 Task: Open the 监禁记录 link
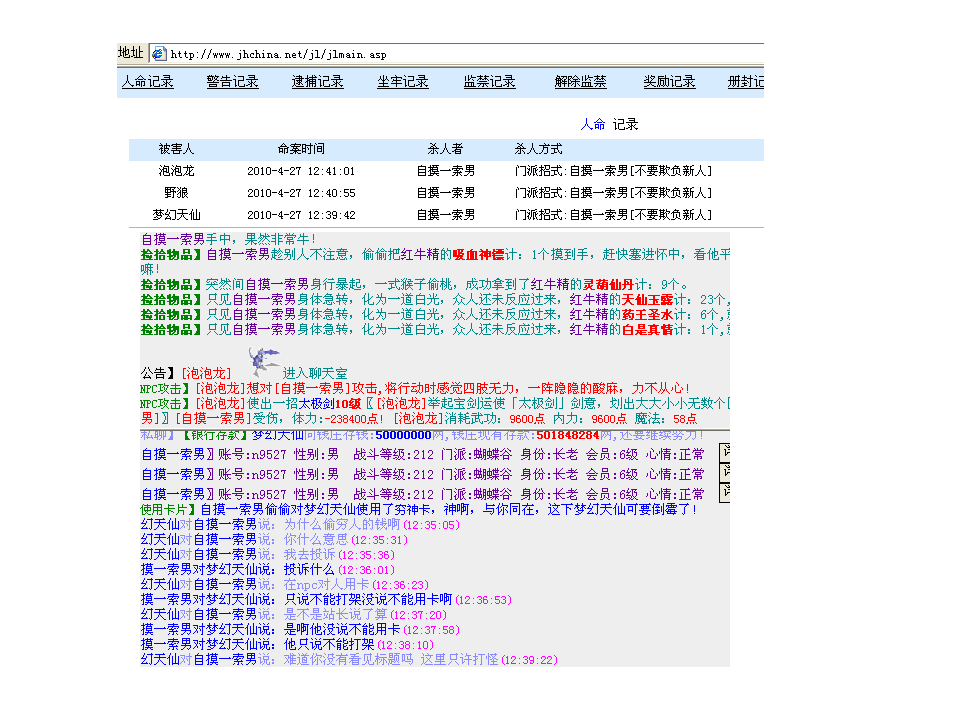pos(489,81)
